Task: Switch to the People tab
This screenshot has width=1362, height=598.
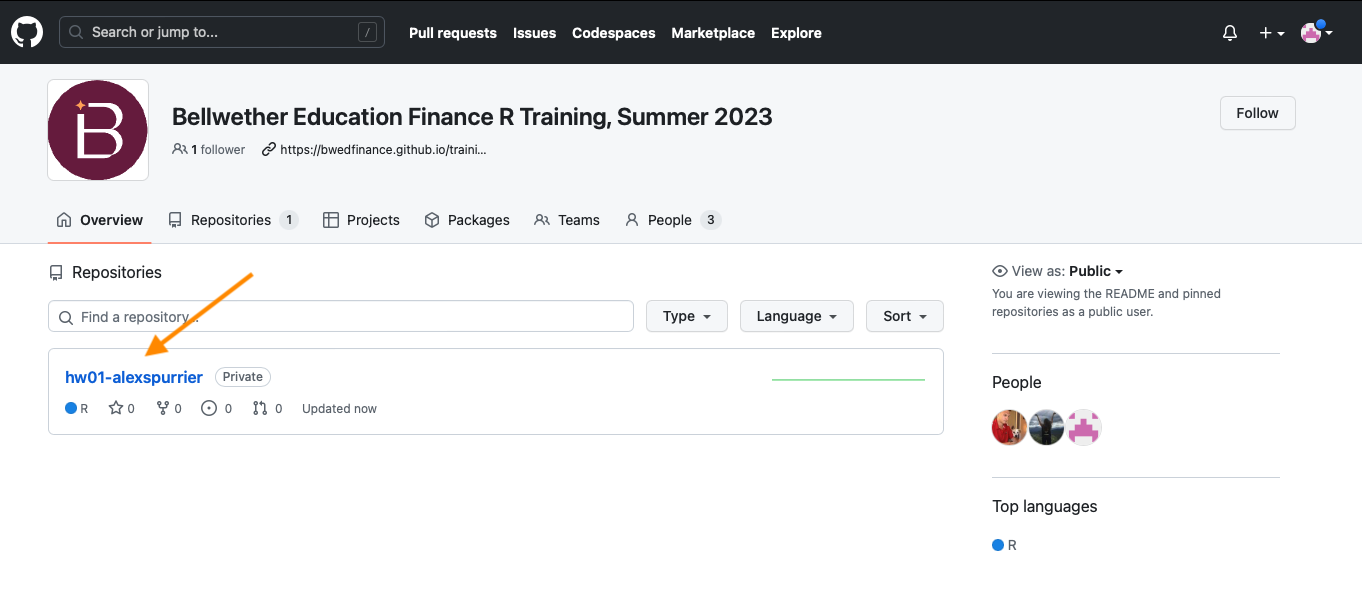Action: pos(671,220)
